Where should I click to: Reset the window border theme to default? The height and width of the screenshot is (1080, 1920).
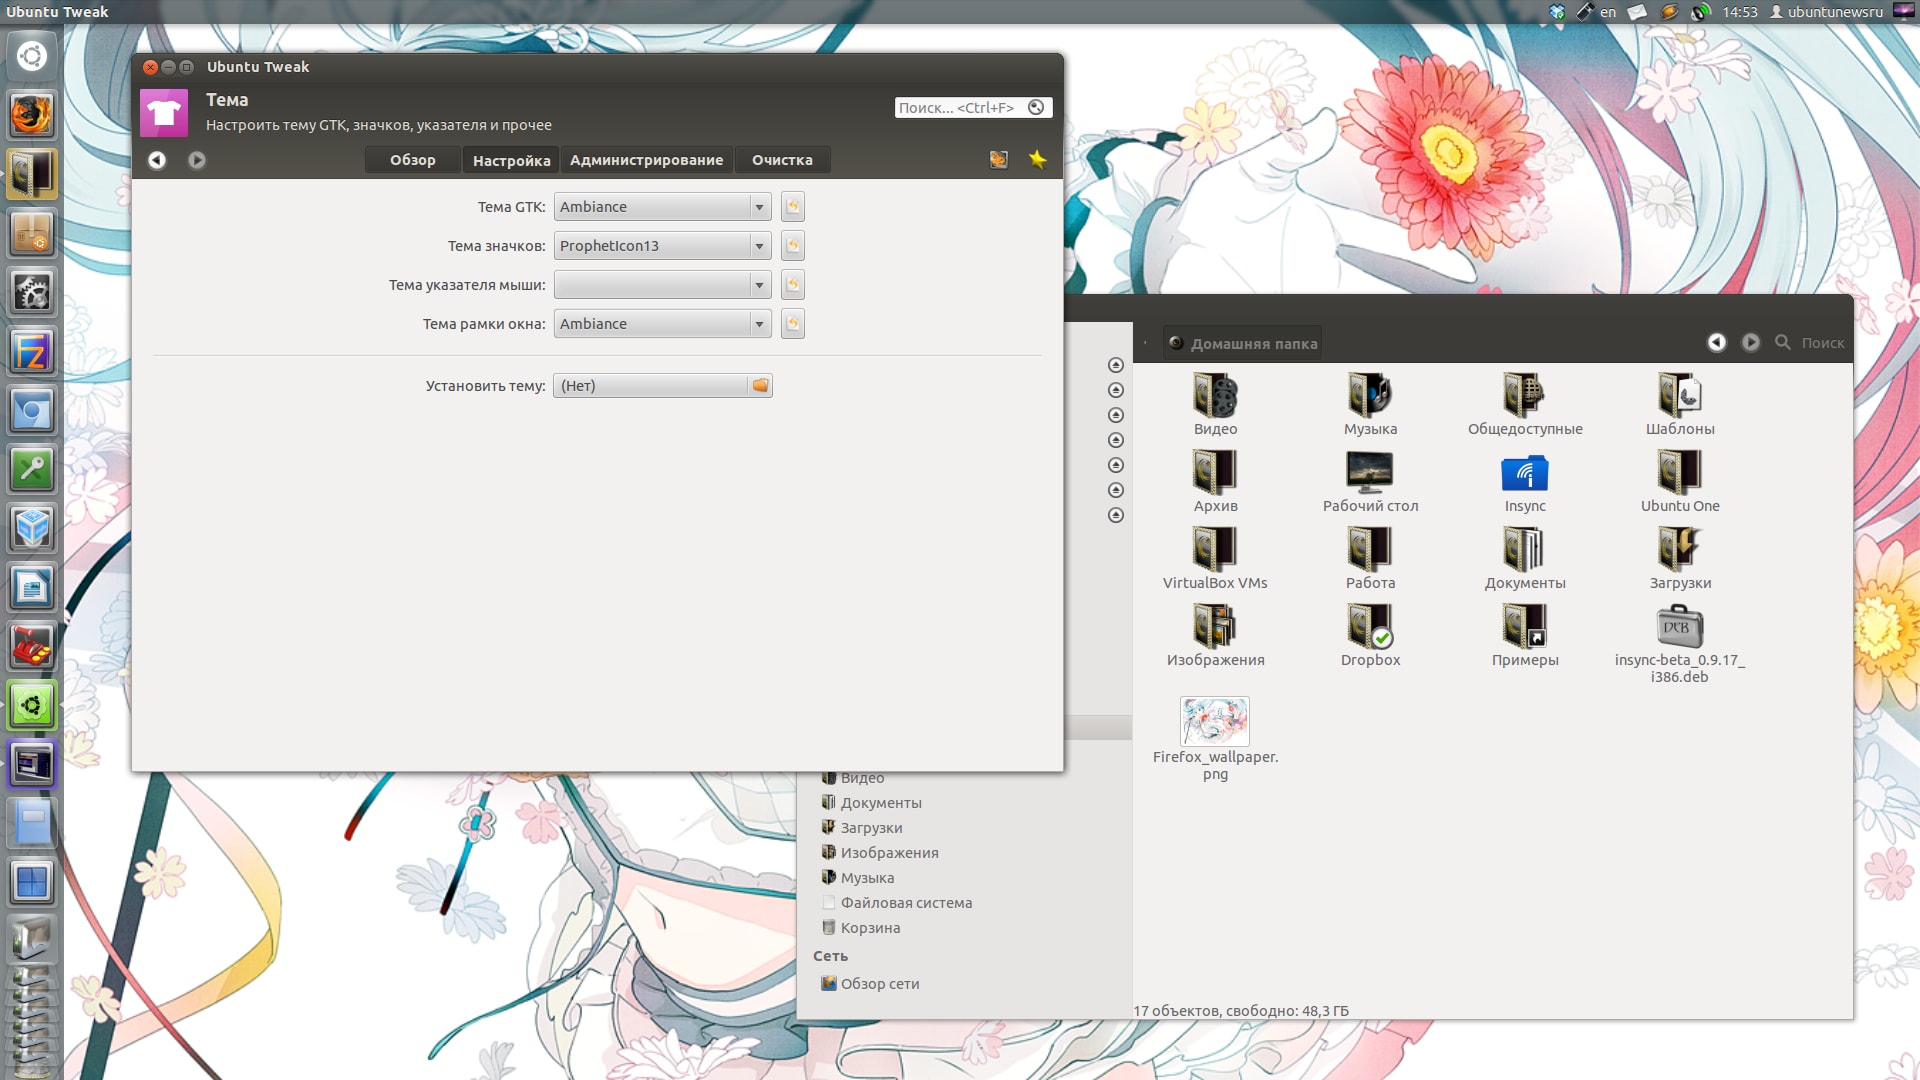pos(793,324)
